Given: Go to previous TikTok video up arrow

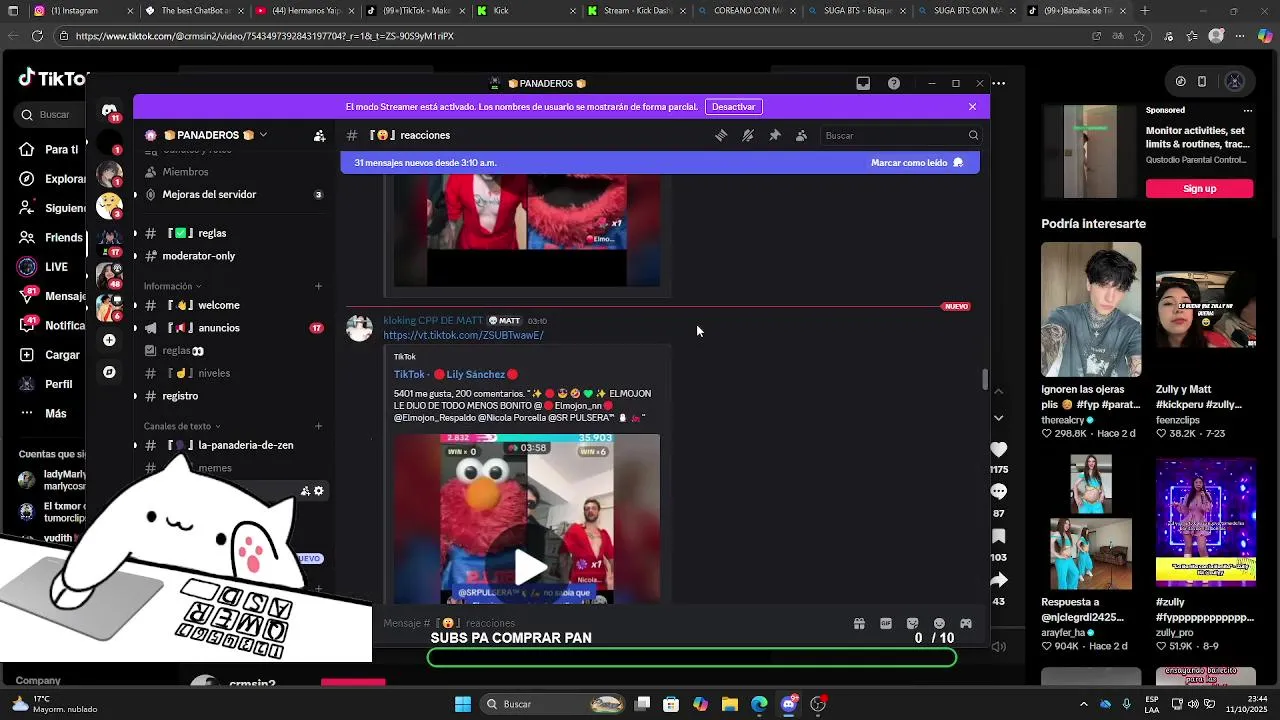Looking at the screenshot, I should pos(998,391).
